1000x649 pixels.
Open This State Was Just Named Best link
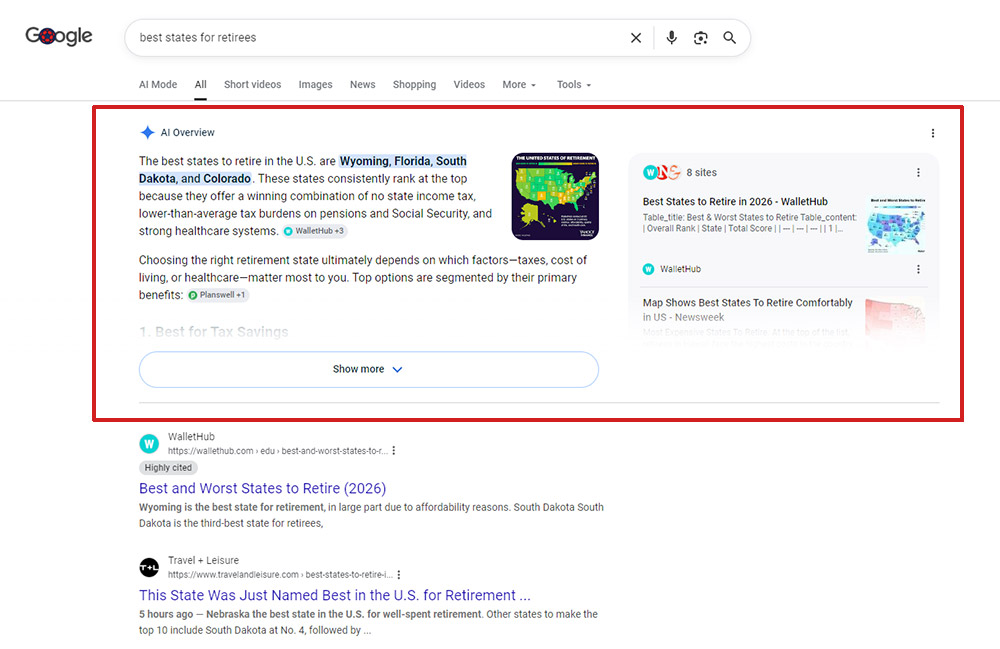click(x=335, y=595)
